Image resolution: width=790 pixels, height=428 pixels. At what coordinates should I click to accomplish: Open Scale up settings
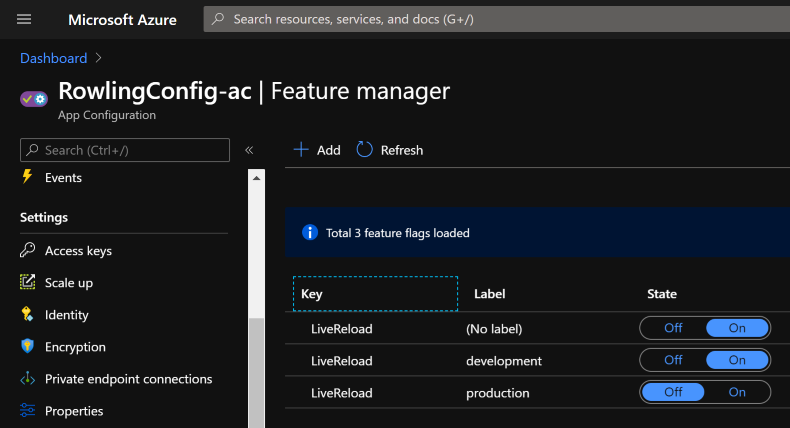point(69,283)
